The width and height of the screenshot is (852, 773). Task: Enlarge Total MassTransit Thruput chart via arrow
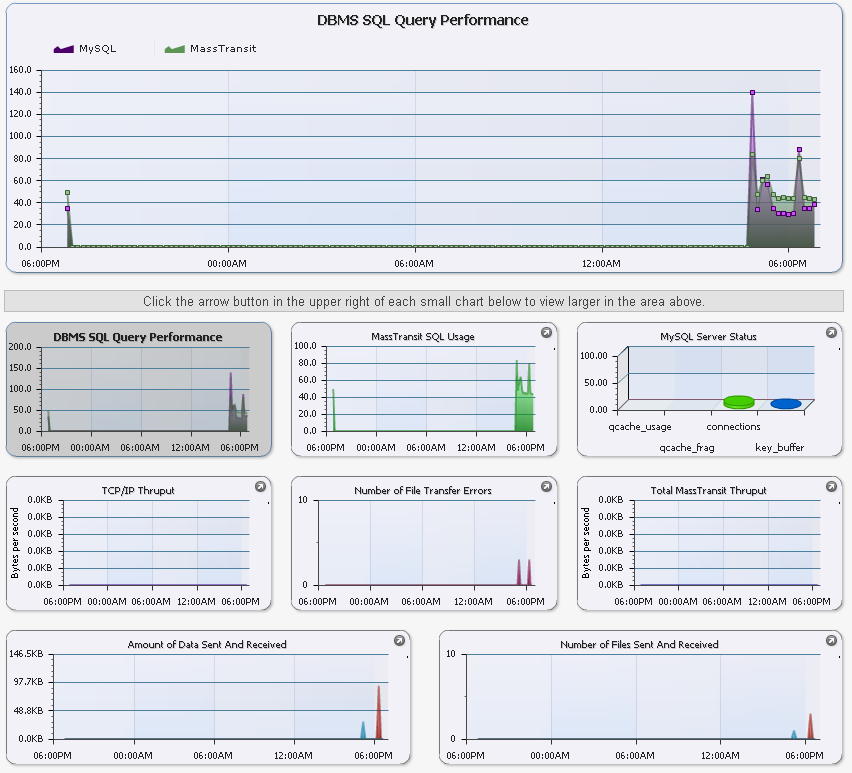(831, 486)
